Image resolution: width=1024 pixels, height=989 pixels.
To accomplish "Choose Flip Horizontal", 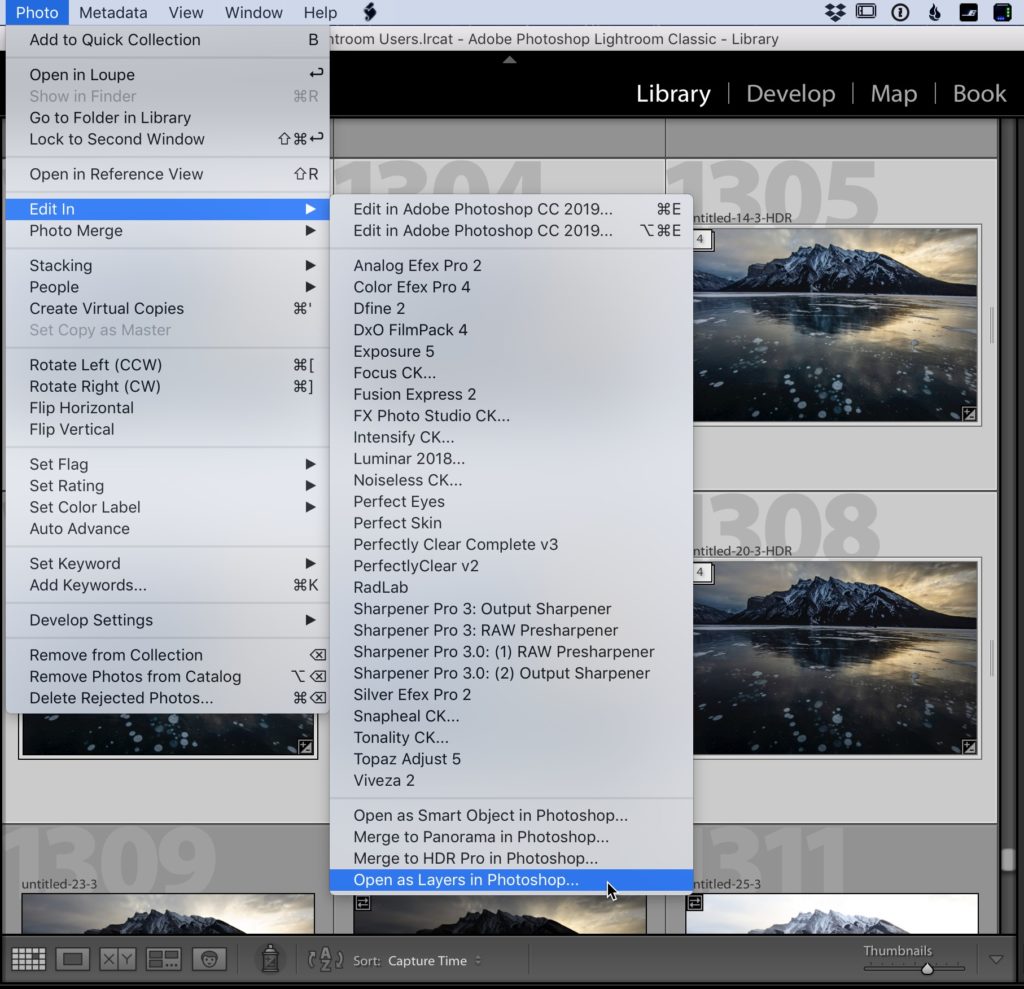I will (167, 408).
